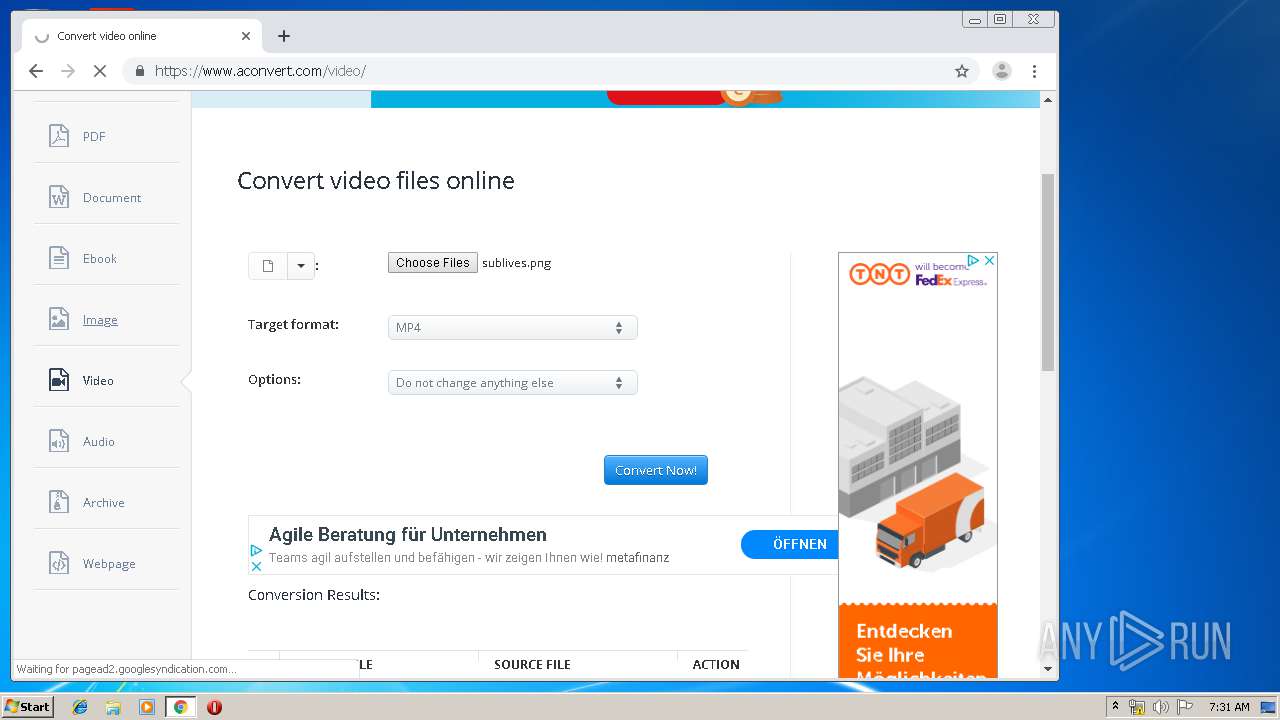The height and width of the screenshot is (720, 1280).
Task: Open the Chrome three-dot menu
Action: (x=1034, y=71)
